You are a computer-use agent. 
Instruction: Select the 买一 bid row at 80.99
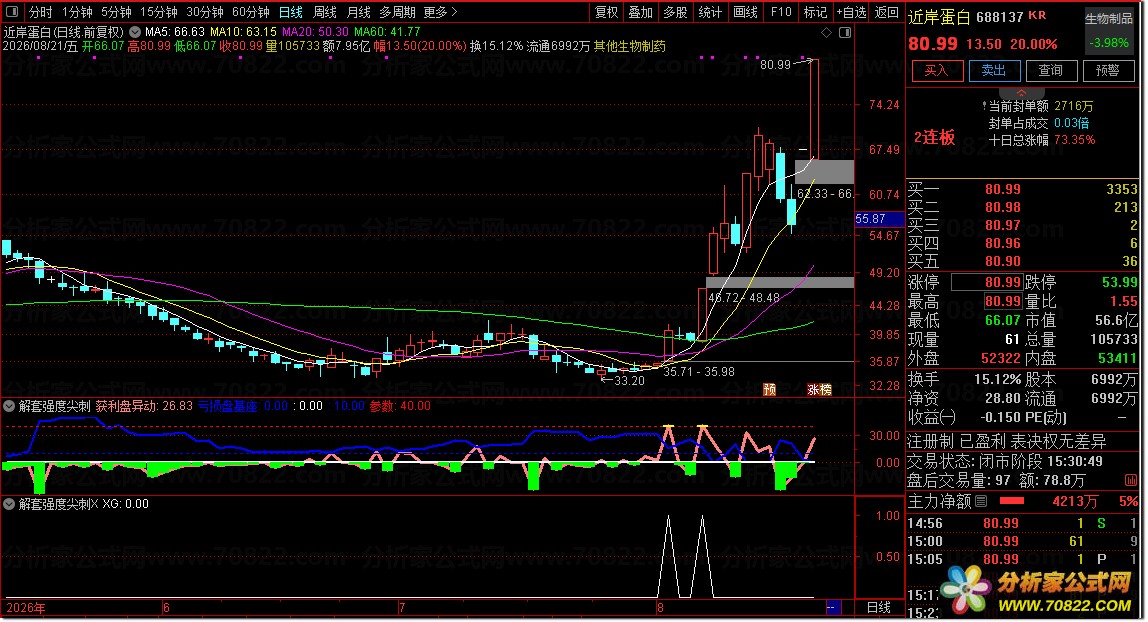point(1023,189)
